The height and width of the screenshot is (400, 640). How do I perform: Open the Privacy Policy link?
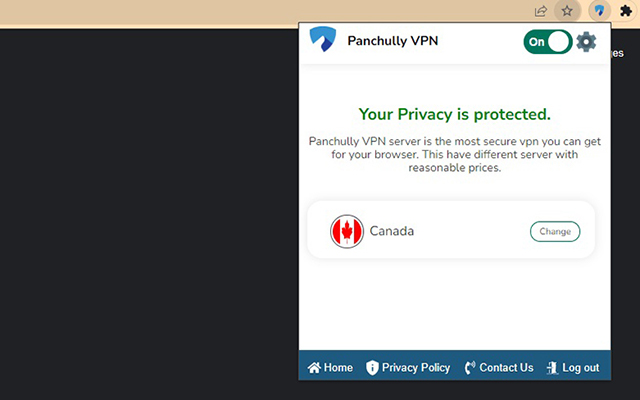pos(416,368)
